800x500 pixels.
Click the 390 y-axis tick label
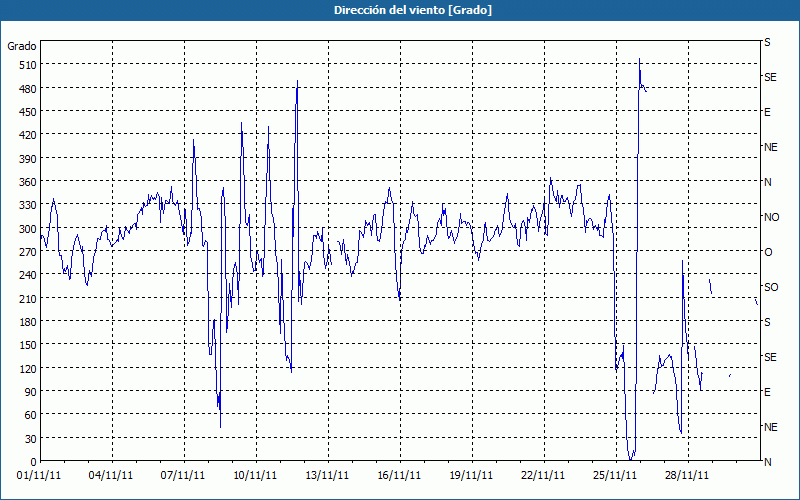coord(28,159)
